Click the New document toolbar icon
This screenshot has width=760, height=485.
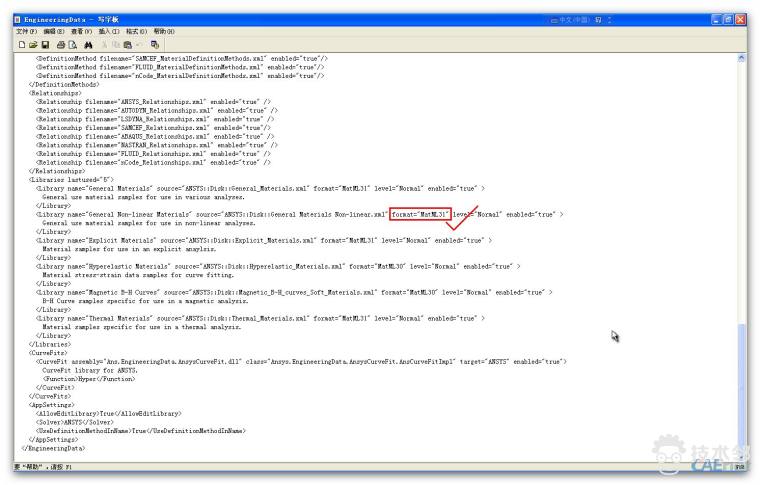[21, 45]
